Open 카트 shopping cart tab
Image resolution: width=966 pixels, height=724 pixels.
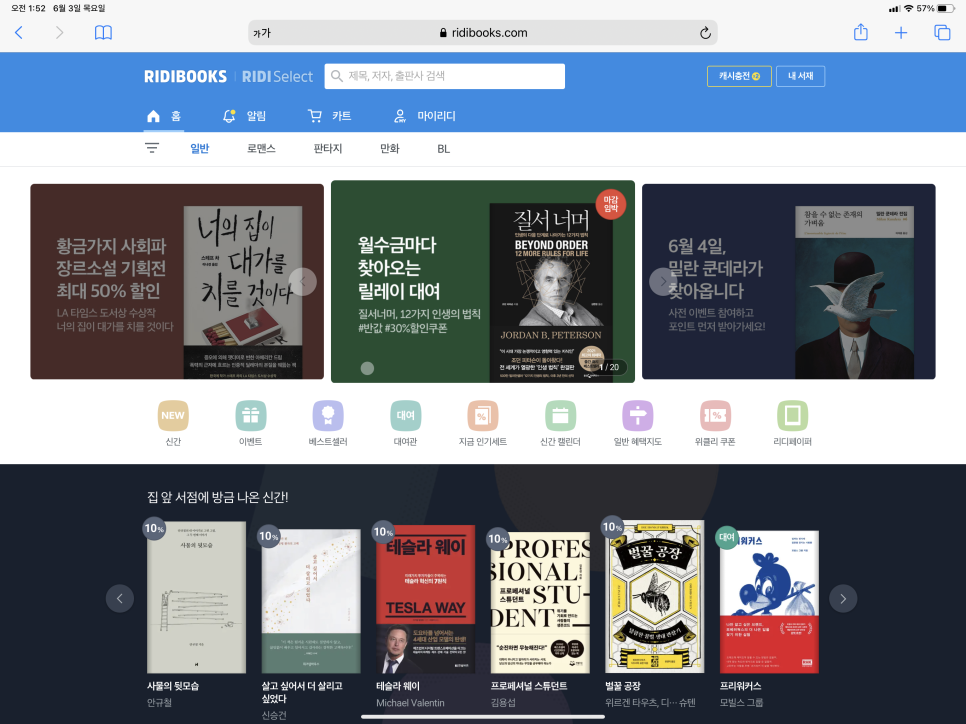point(330,116)
